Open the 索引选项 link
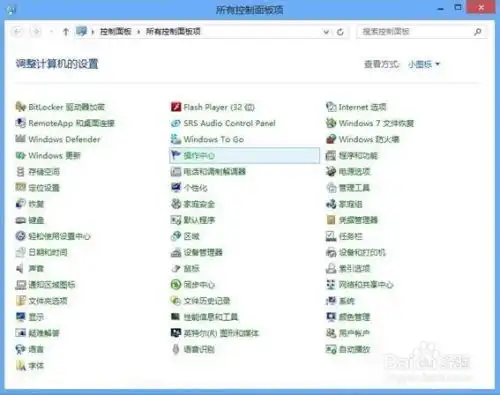500x395 pixels. click(354, 268)
